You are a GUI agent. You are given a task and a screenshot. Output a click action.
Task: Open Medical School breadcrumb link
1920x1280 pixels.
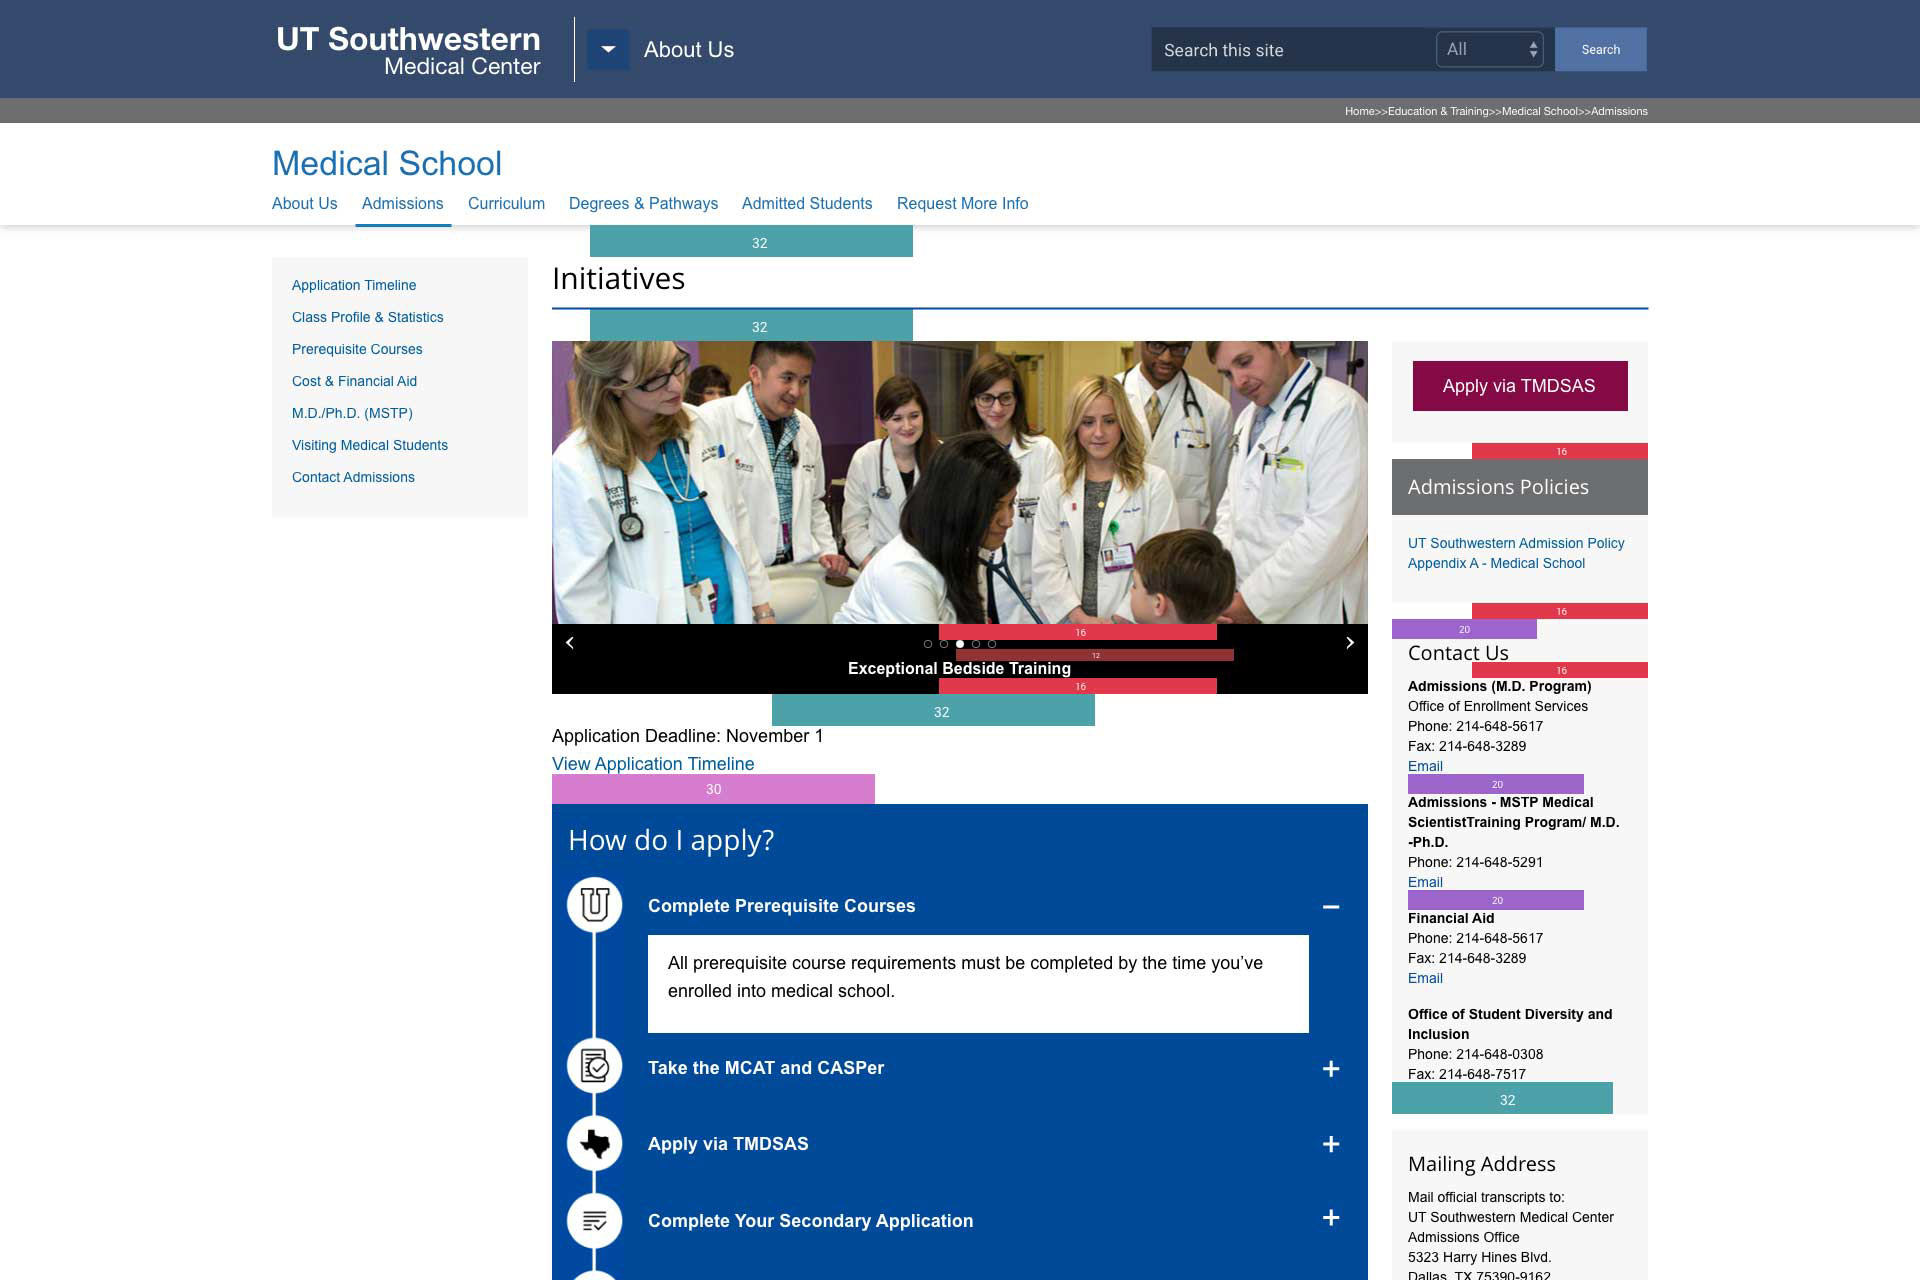[x=1539, y=112]
